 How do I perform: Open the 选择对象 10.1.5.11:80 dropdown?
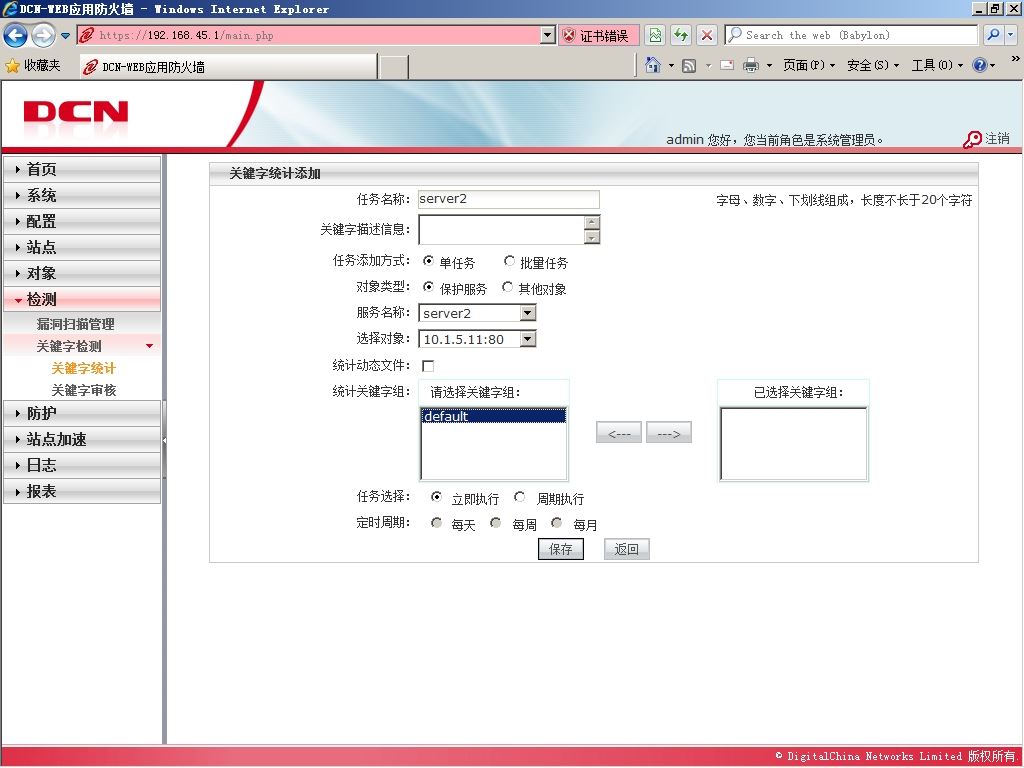coord(477,339)
